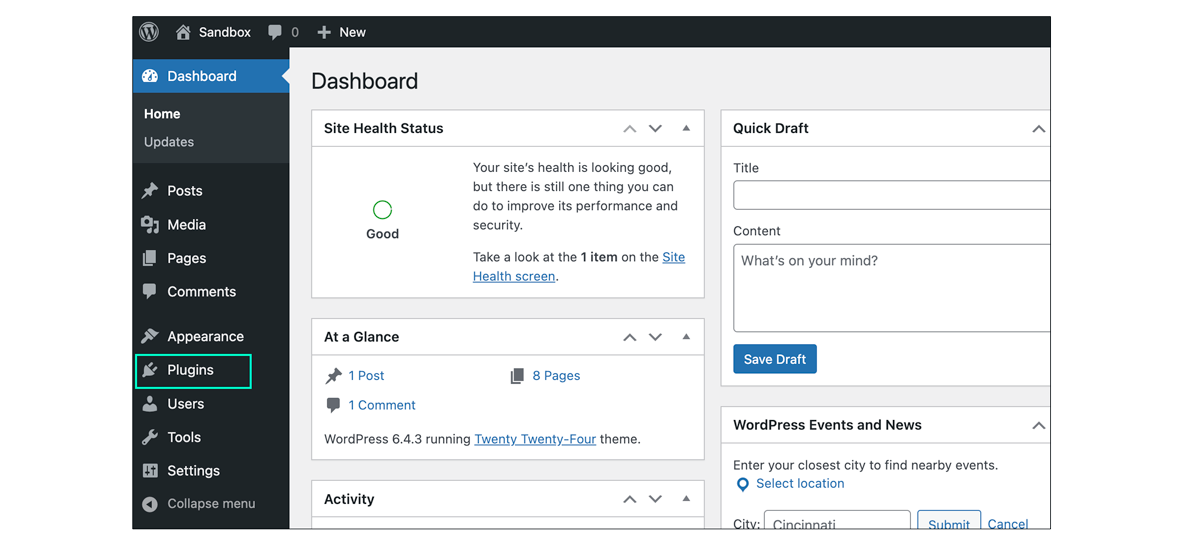Open the Home submenu item
The height and width of the screenshot is (550, 1200).
click(162, 114)
